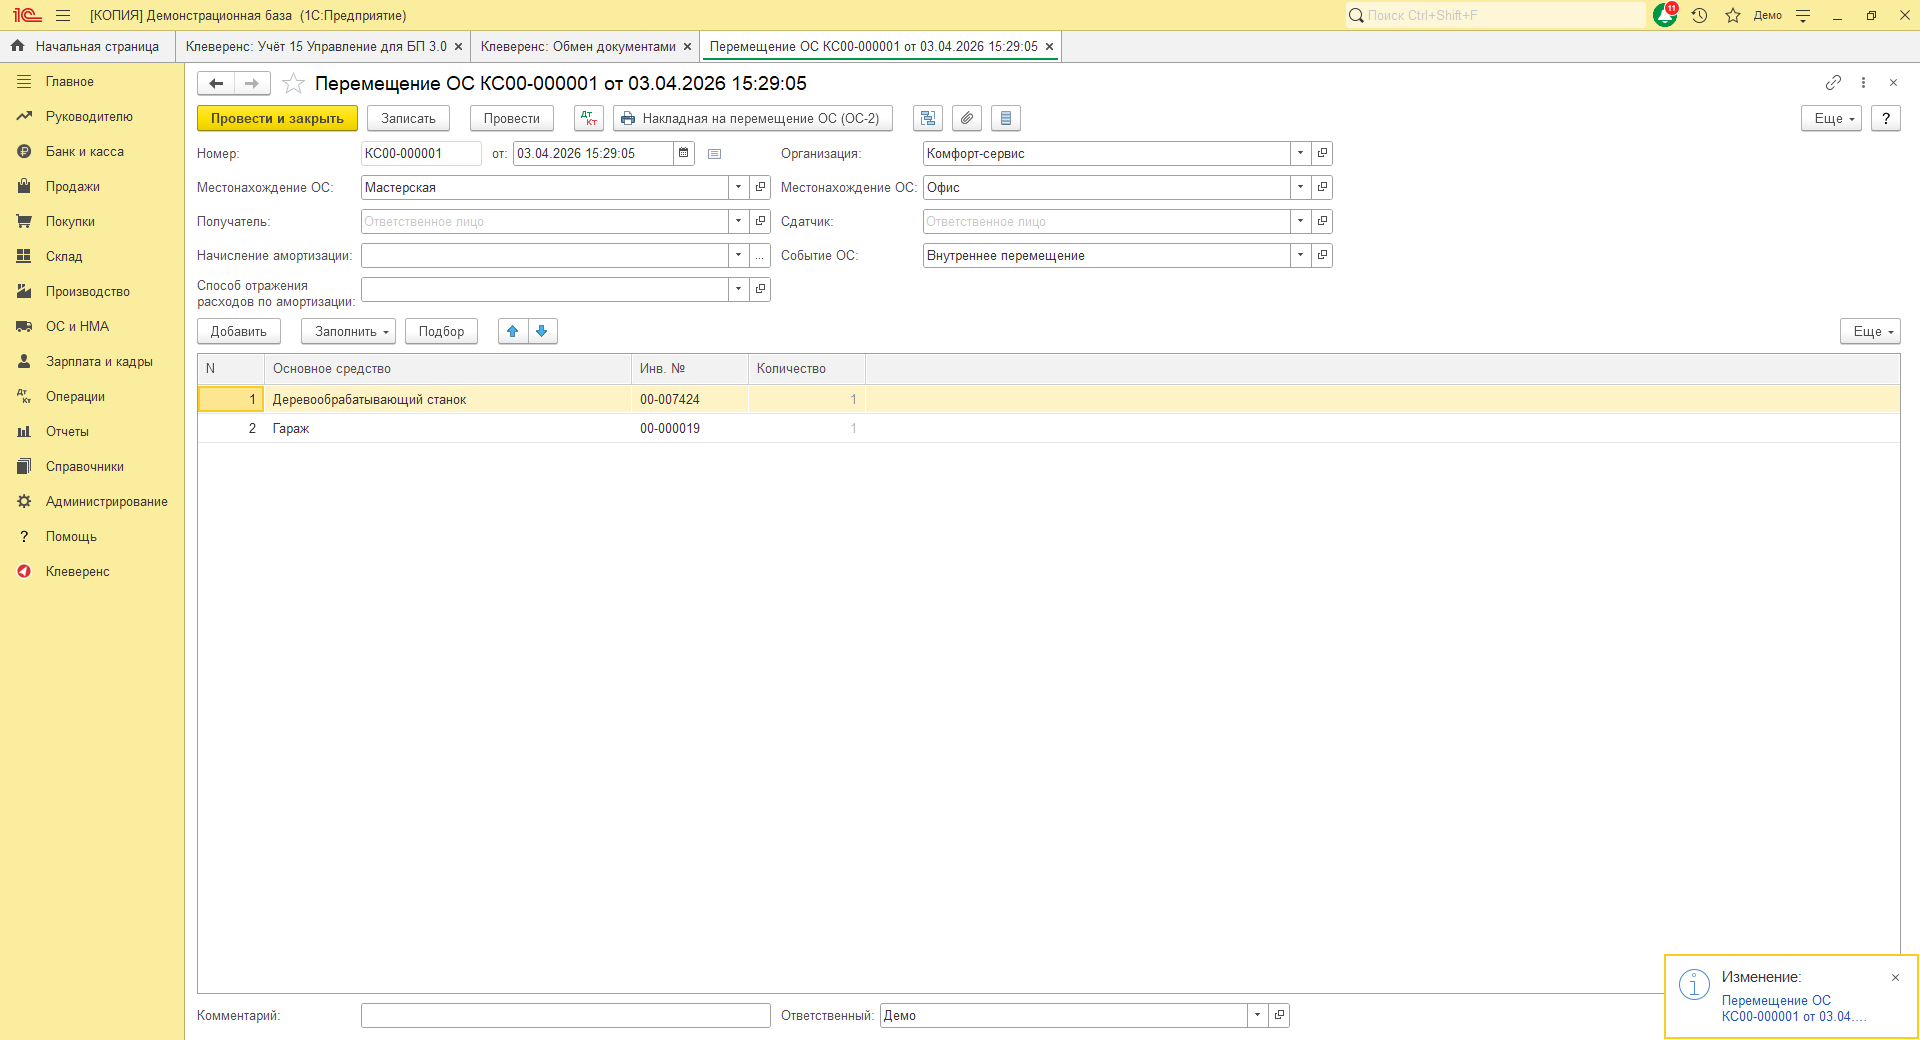Image resolution: width=1920 pixels, height=1040 pixels.
Task: Add document to favorites star
Action: pyautogui.click(x=293, y=83)
